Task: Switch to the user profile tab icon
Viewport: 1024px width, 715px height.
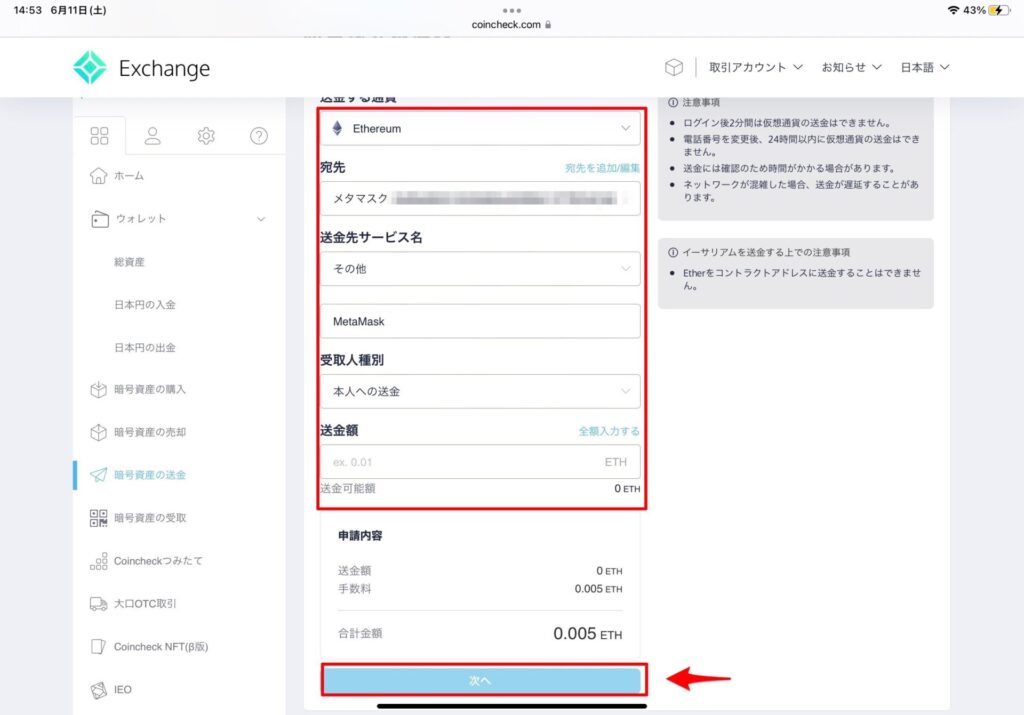Action: [153, 136]
